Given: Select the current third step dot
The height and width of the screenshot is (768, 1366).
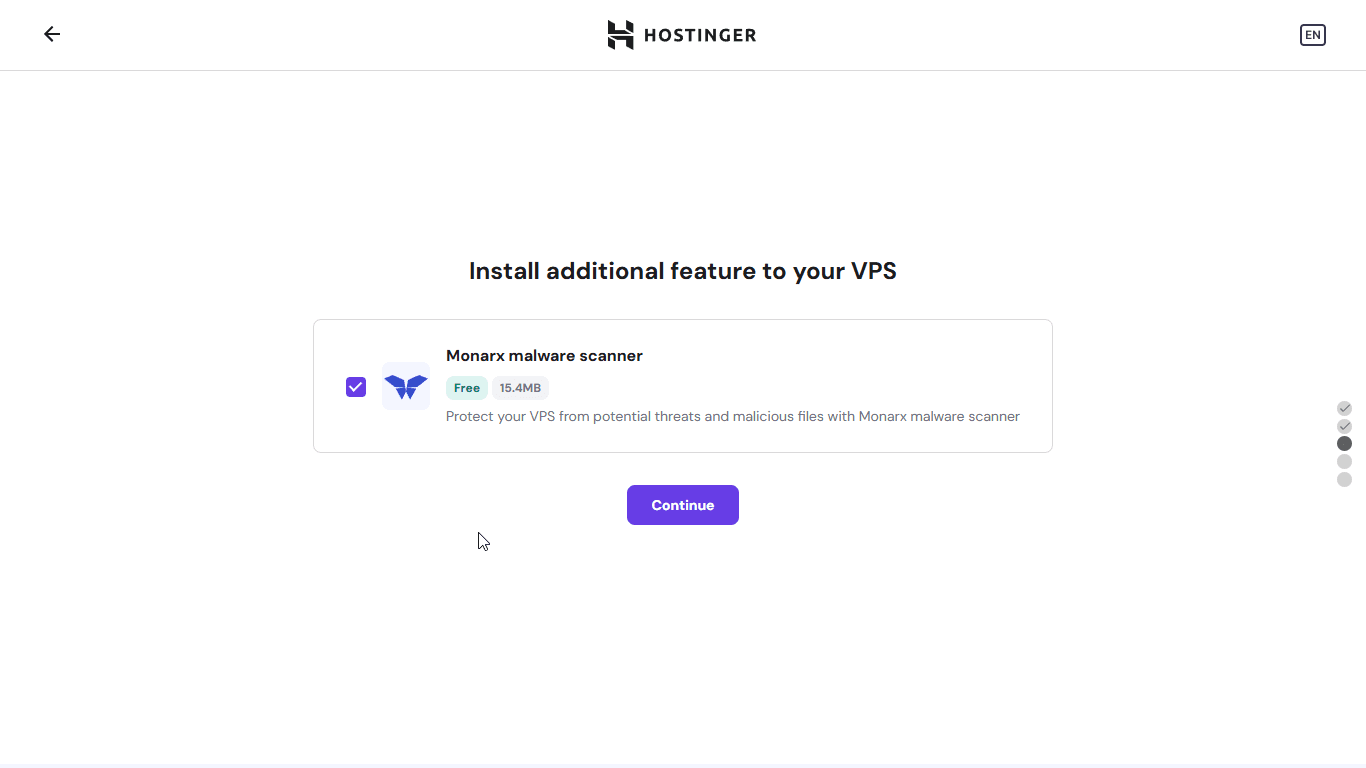Looking at the screenshot, I should coord(1344,443).
